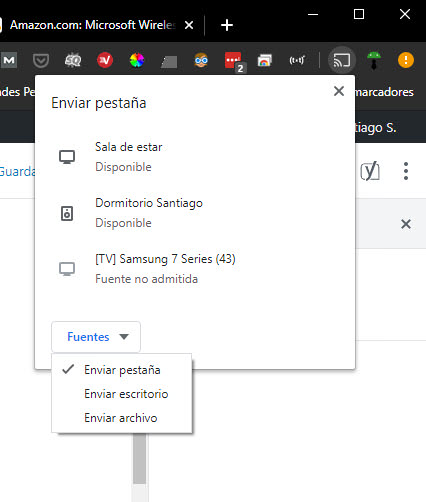Click the rainbow color wheel extension
426x502 pixels.
coord(137,60)
